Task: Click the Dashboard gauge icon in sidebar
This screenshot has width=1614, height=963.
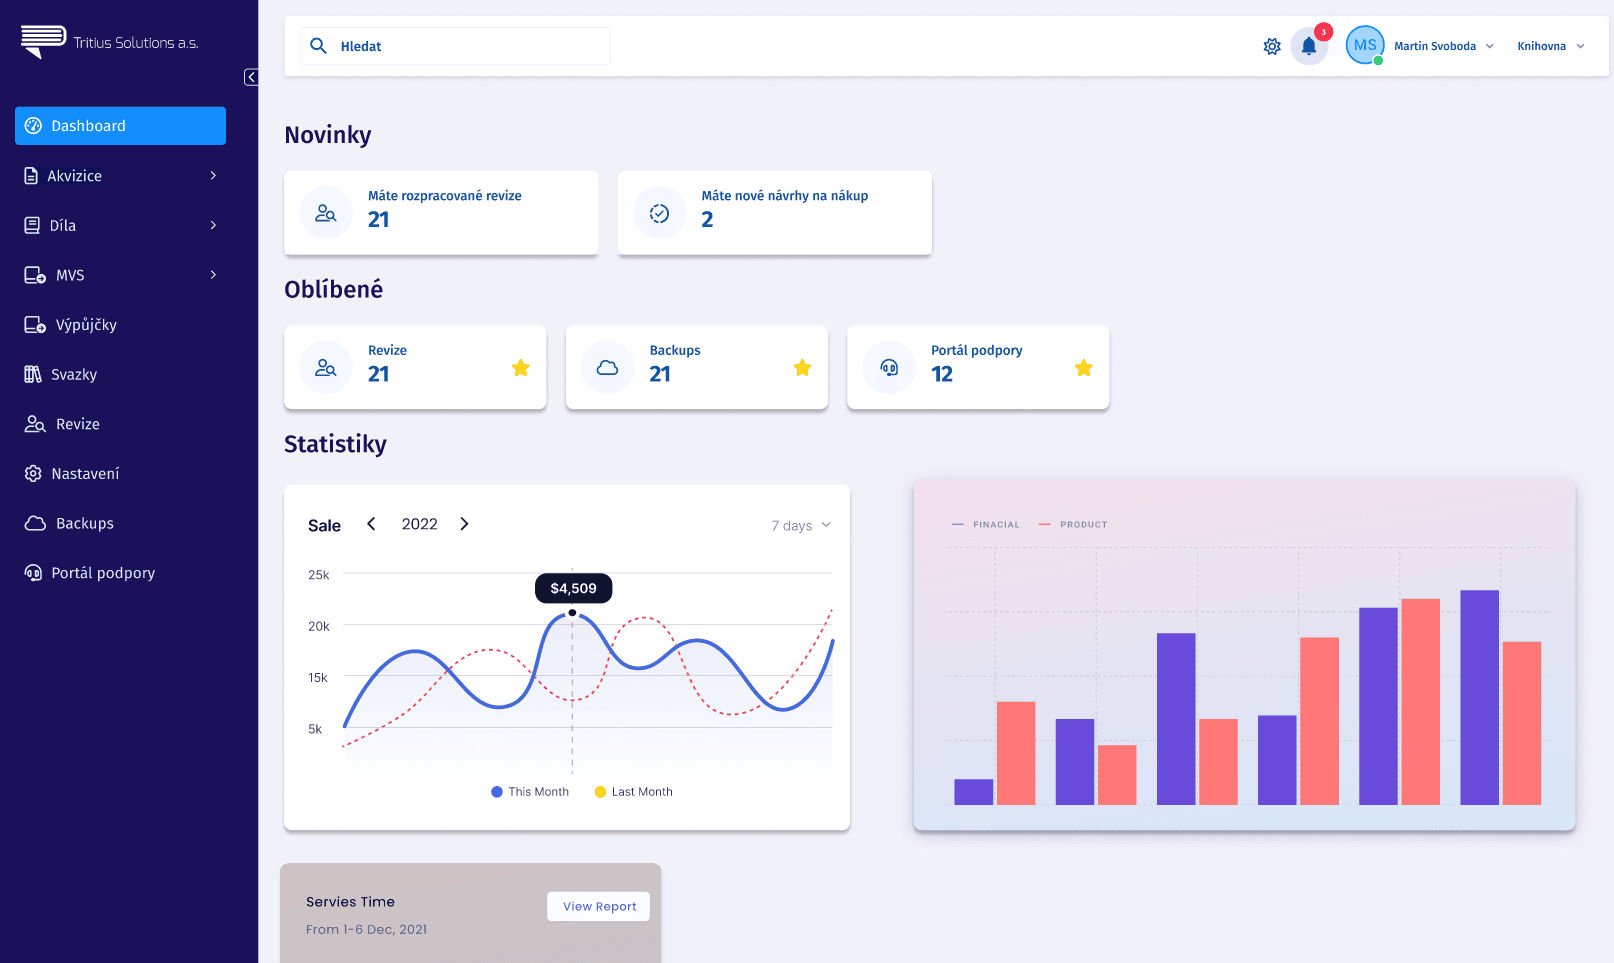Action: (x=33, y=126)
